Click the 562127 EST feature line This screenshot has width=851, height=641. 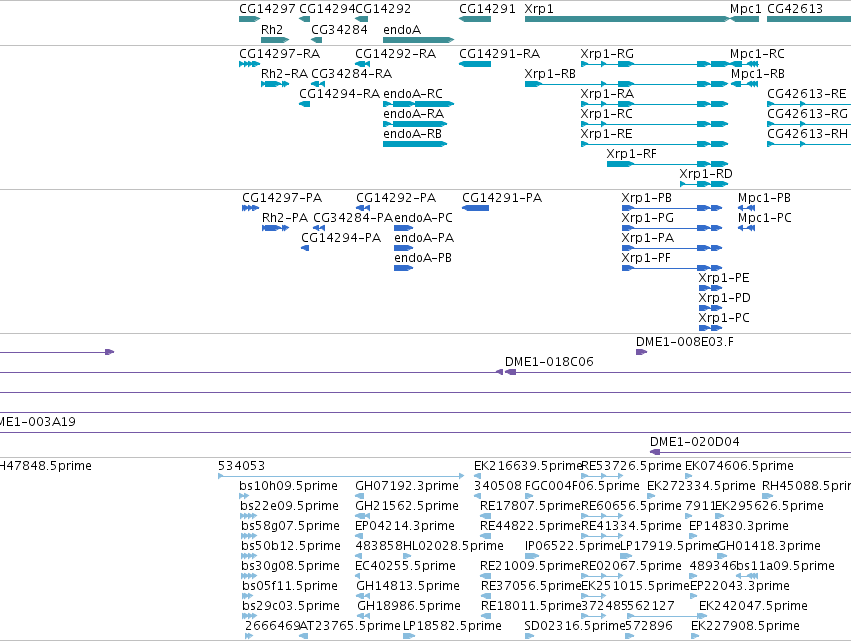667,616
